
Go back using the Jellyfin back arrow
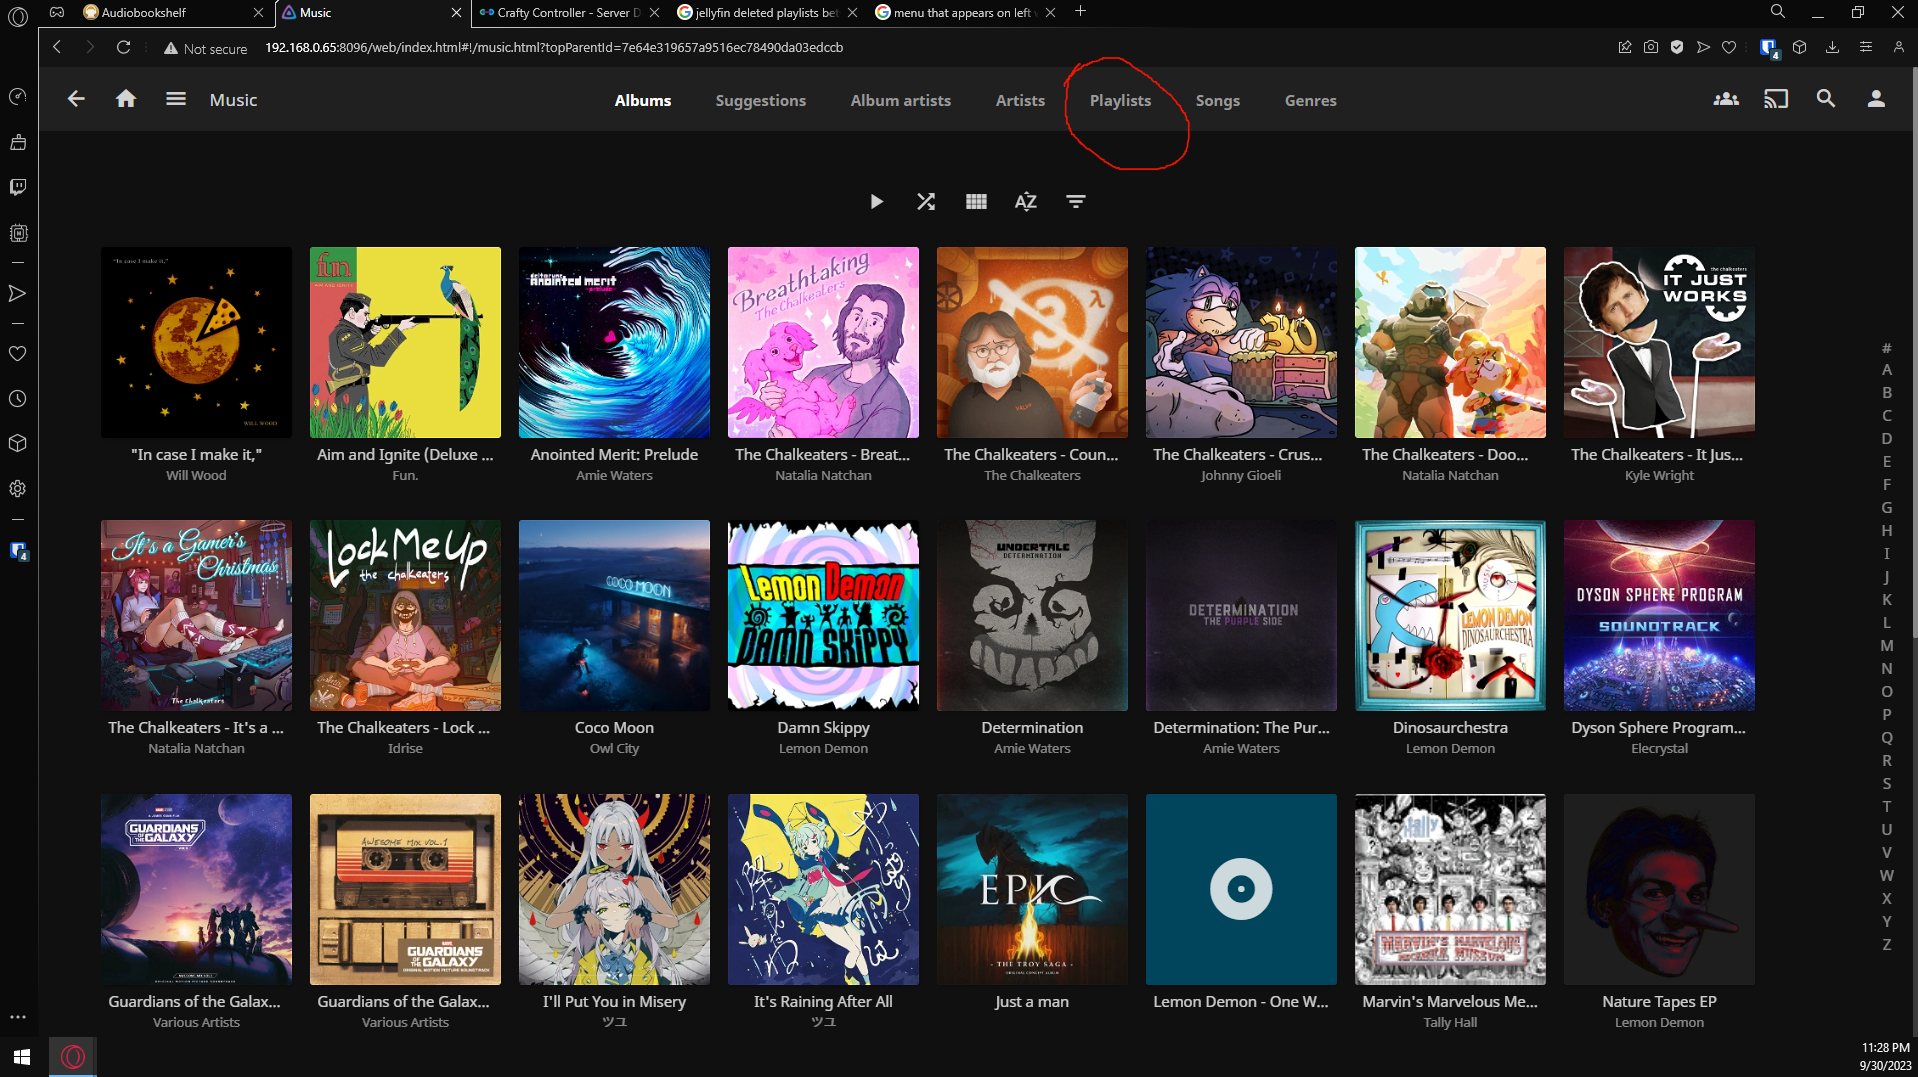point(76,99)
